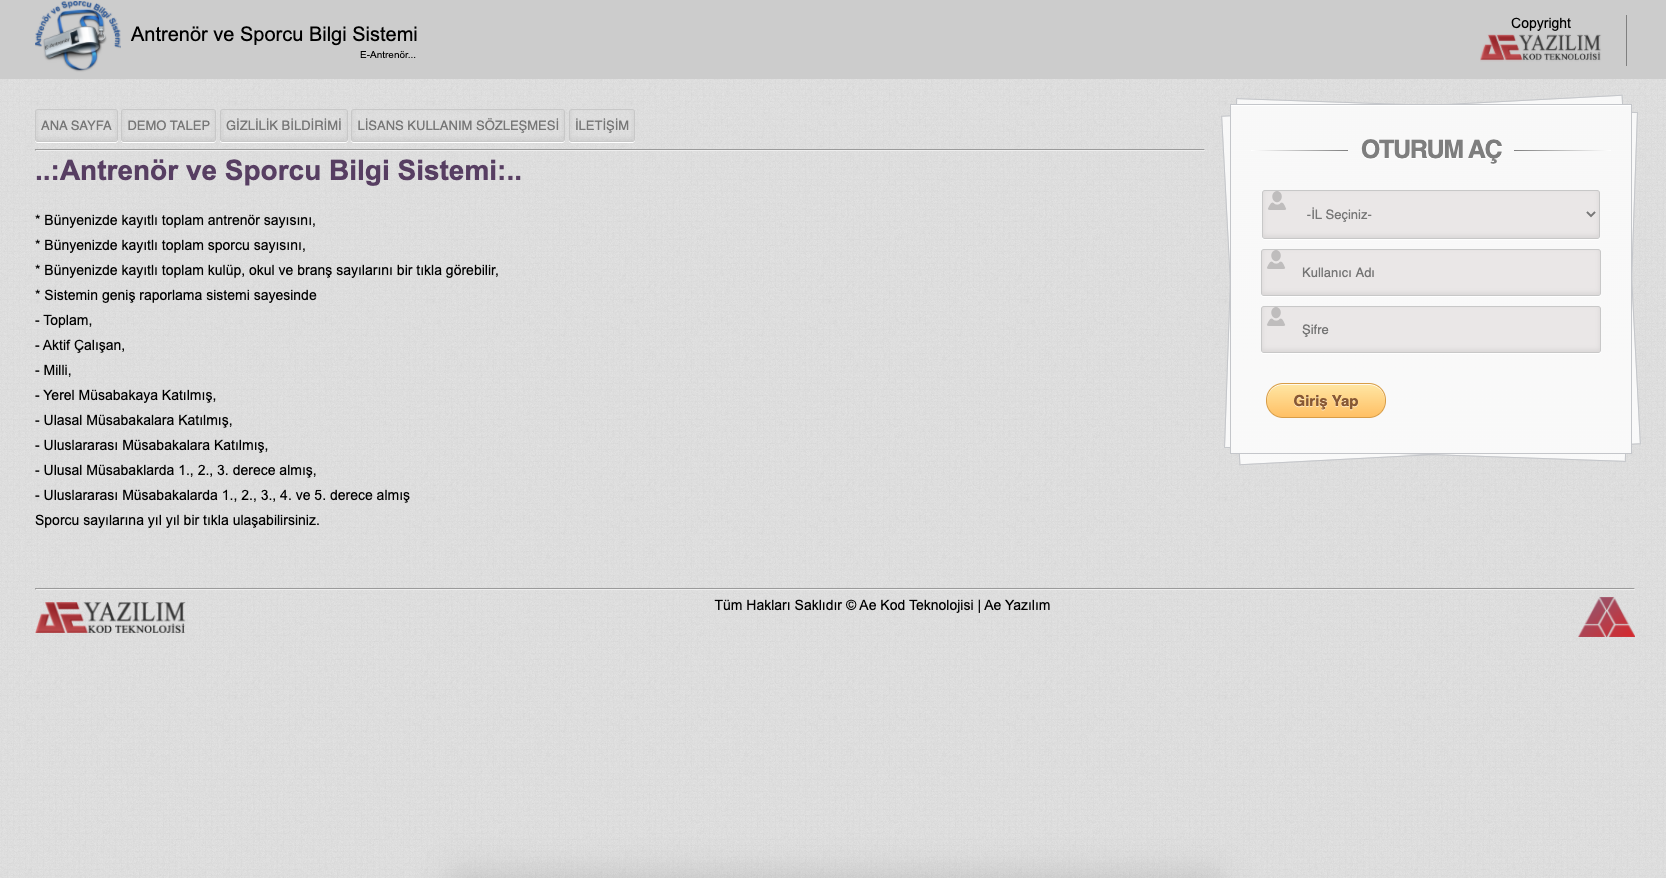This screenshot has height=878, width=1666.
Task: Click the Tüm Hakları Saklıdır footer text
Action: tap(778, 605)
